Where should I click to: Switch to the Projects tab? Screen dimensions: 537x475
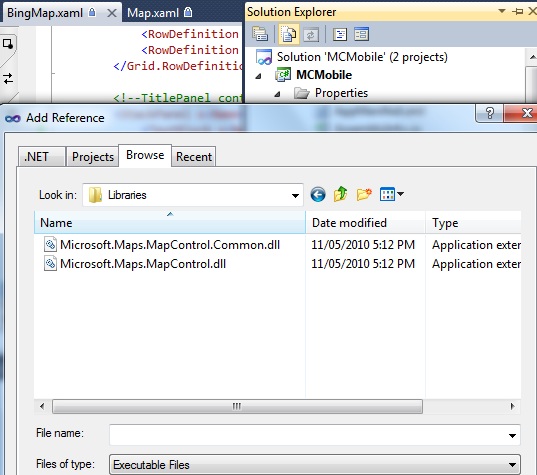[x=93, y=157]
